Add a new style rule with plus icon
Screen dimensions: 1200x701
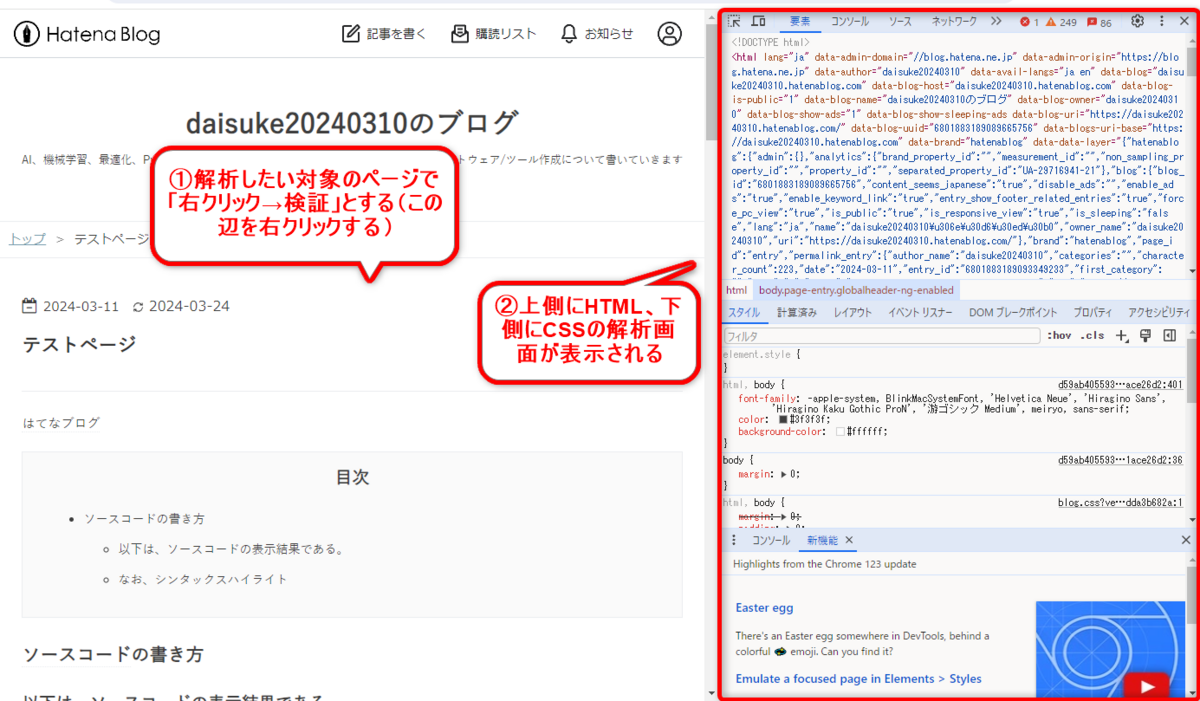(x=1122, y=336)
